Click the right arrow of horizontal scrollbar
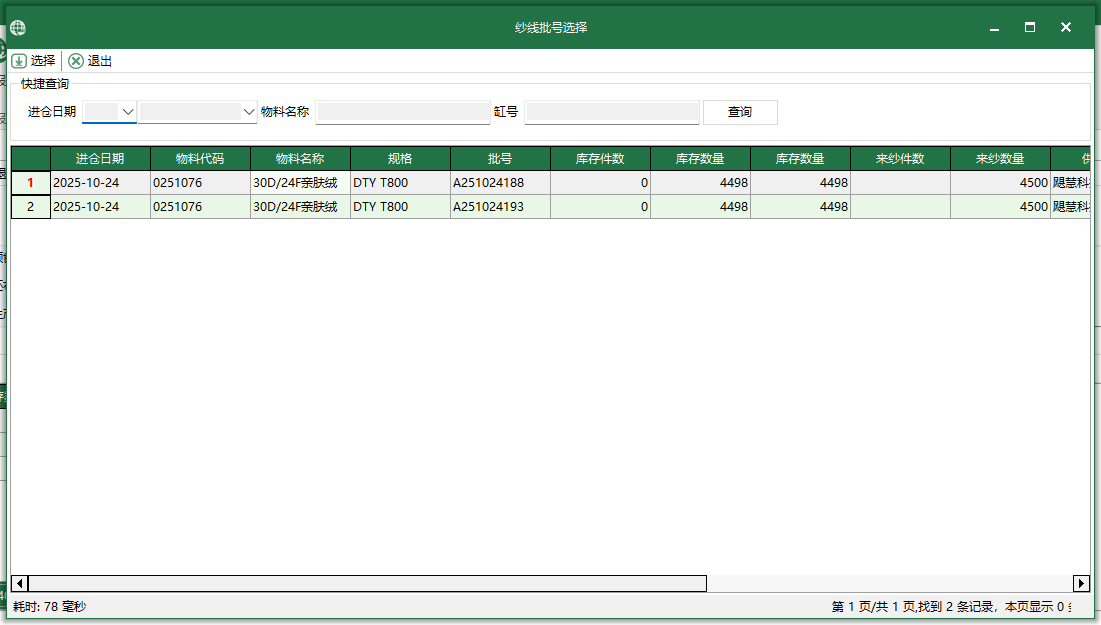Screen dimensions: 1101x625 1081,583
